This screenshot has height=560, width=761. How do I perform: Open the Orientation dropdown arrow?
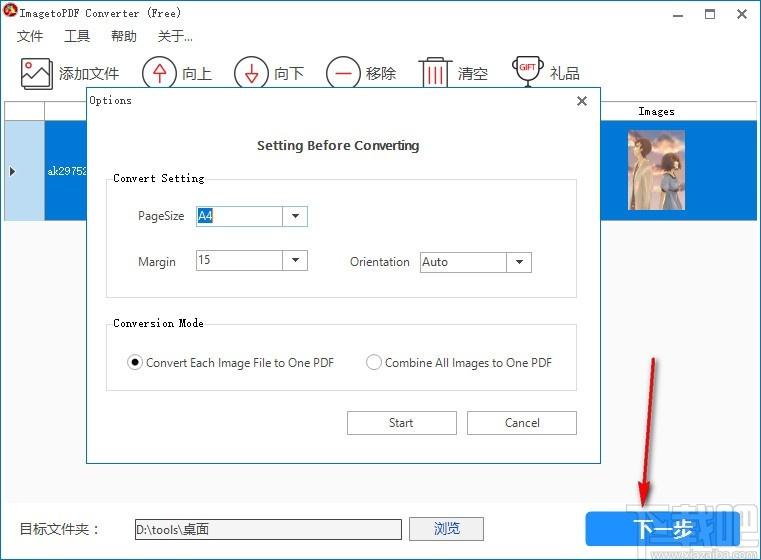pos(519,262)
